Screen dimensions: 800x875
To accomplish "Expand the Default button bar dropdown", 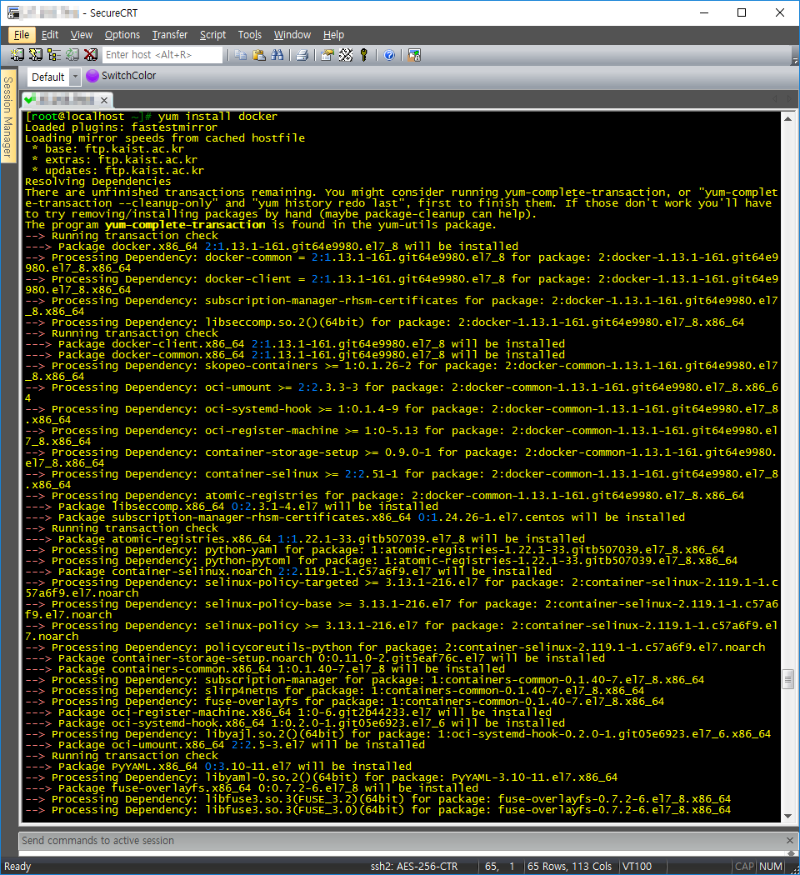I will pyautogui.click(x=75, y=77).
